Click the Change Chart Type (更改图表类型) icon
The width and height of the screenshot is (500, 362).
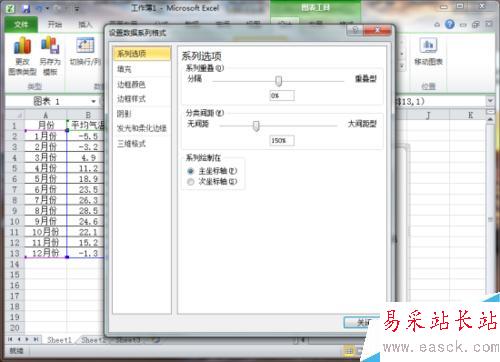[x=22, y=55]
